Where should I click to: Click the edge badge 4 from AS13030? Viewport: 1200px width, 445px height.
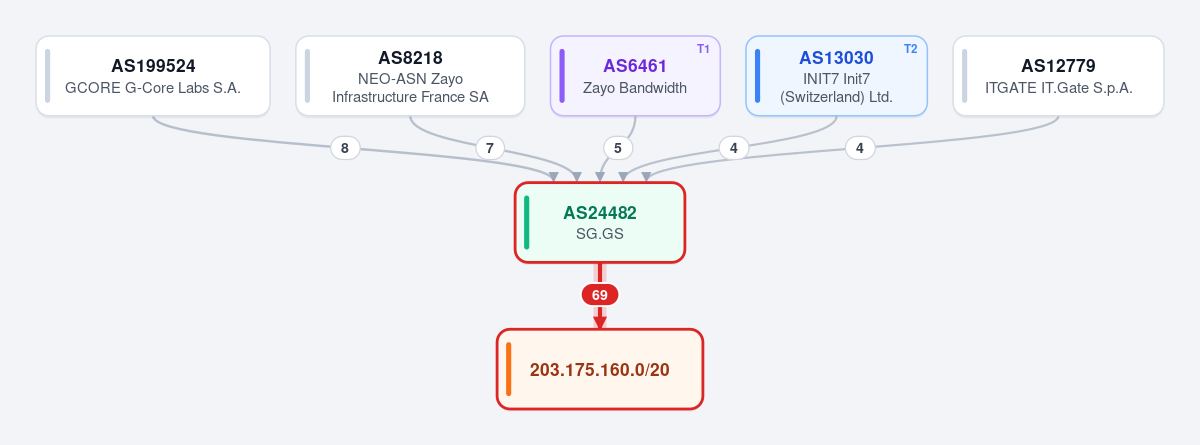(x=734, y=148)
